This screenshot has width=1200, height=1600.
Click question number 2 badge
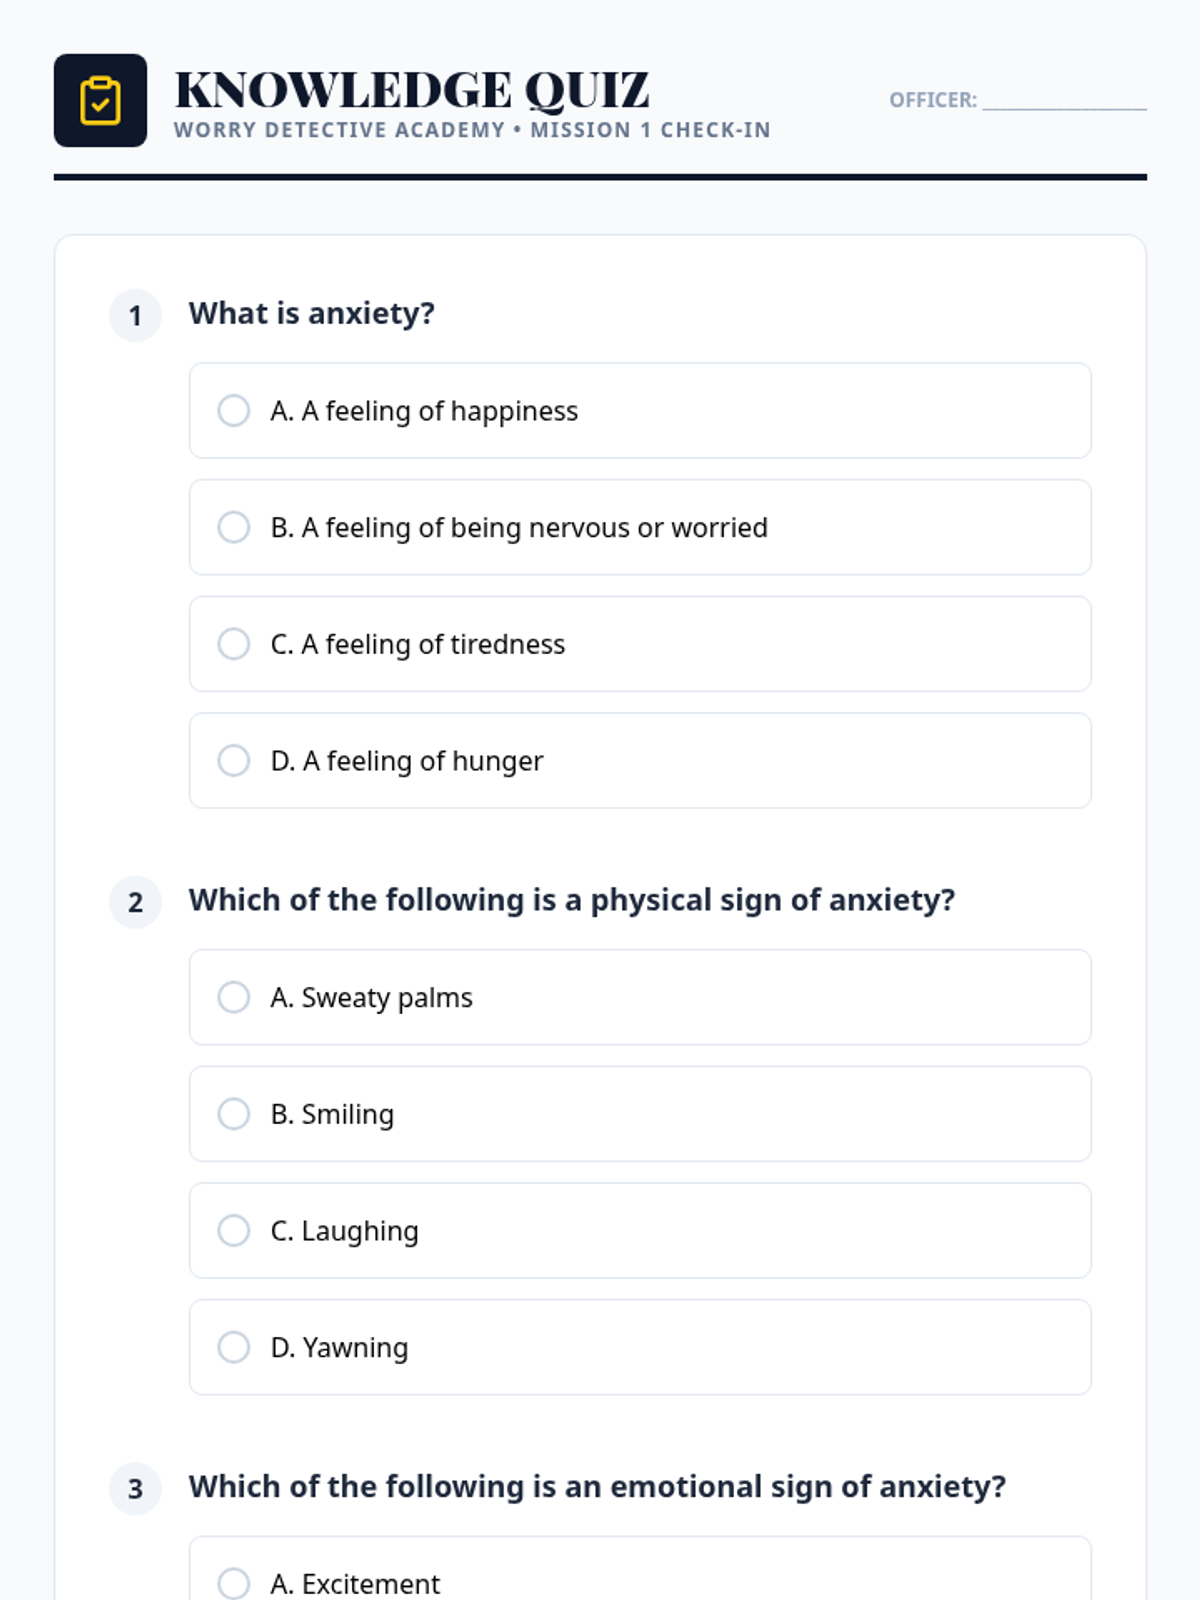click(135, 902)
